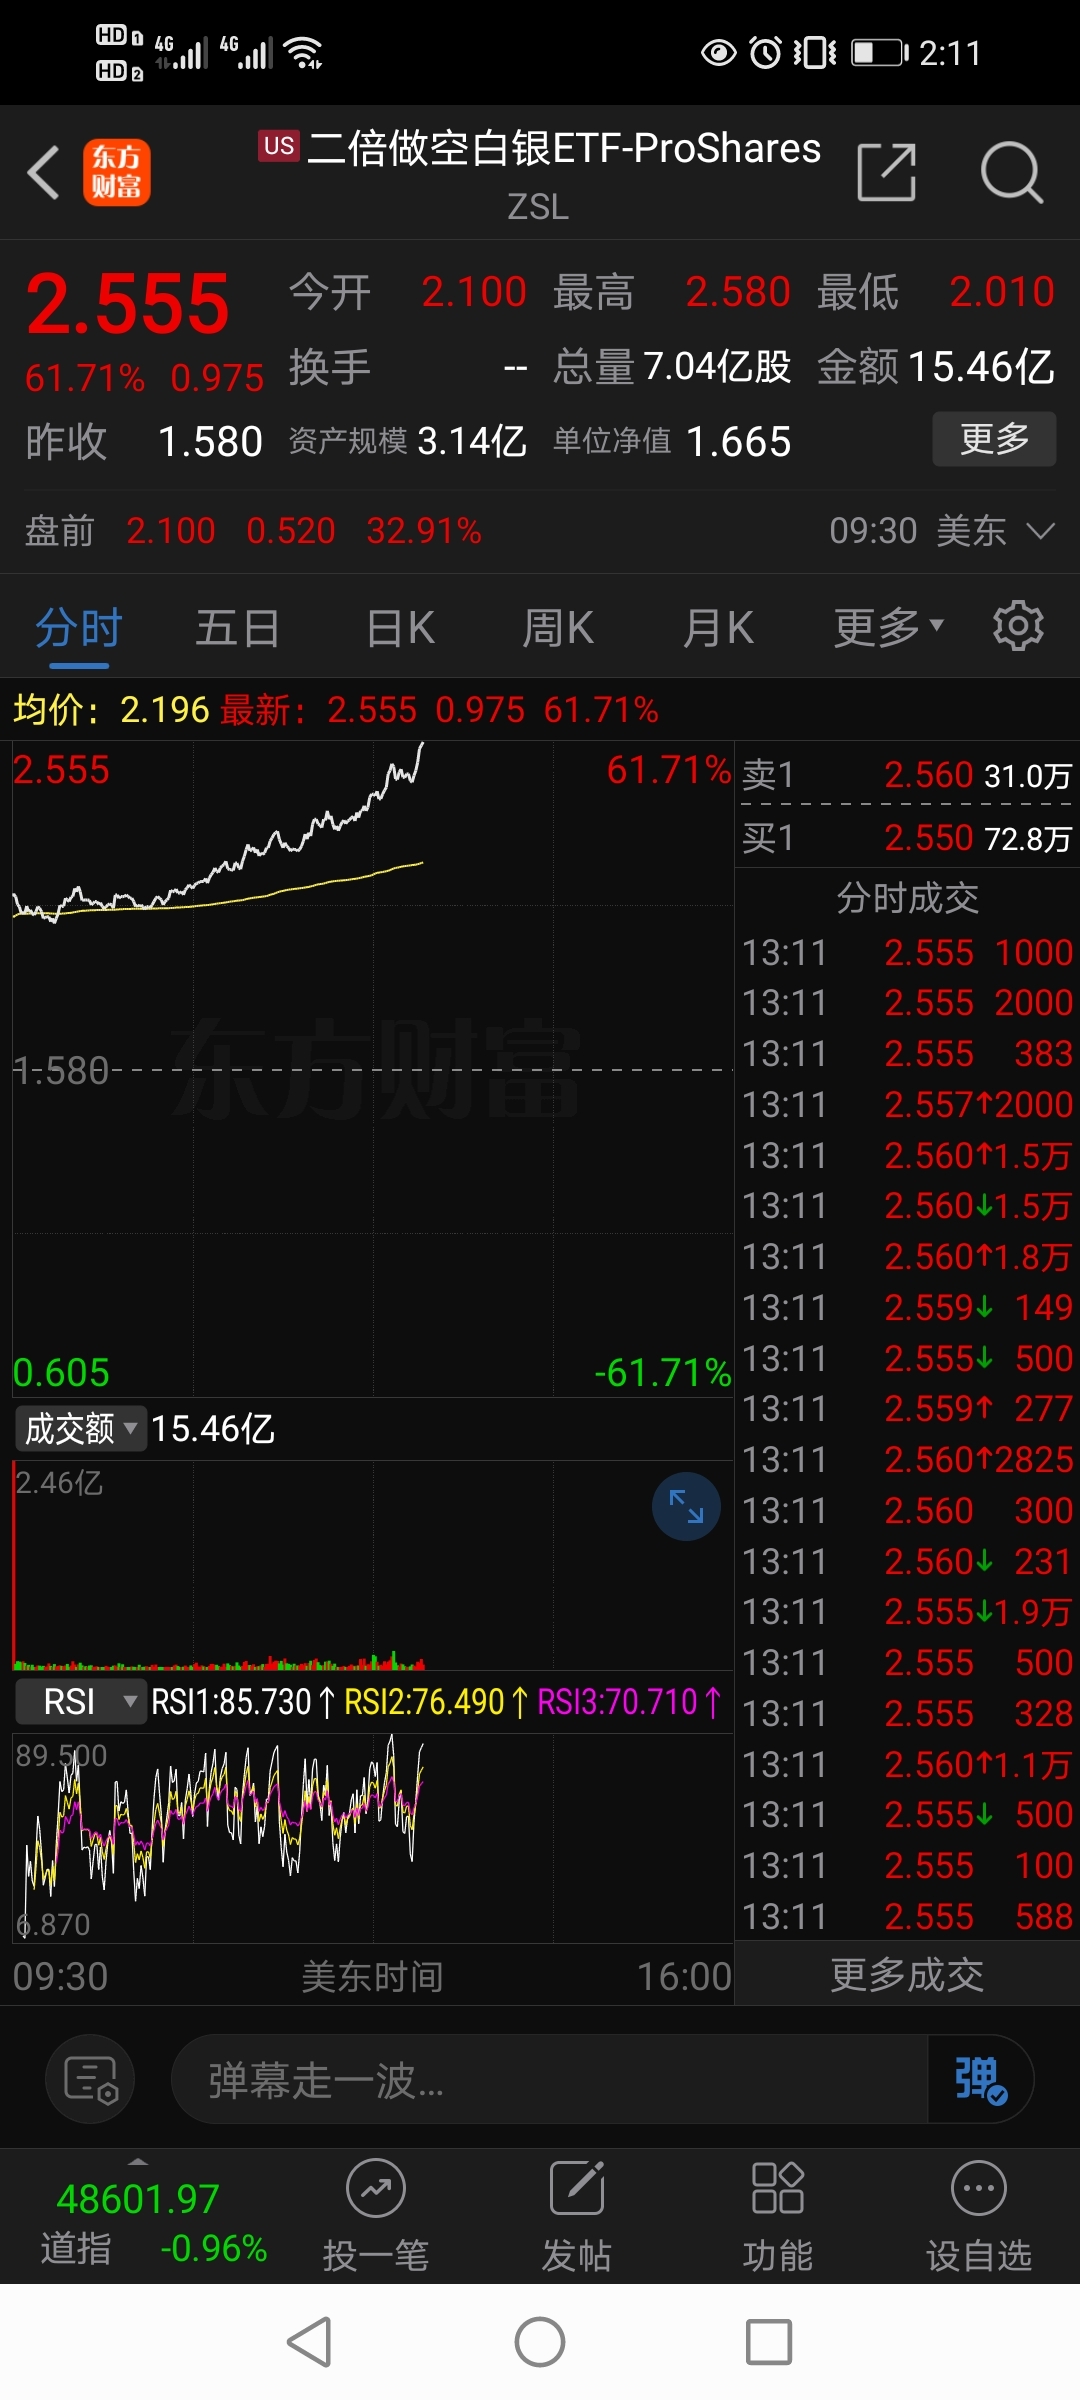
Task: Tap the stock title ZSL
Action: pyautogui.click(x=538, y=206)
